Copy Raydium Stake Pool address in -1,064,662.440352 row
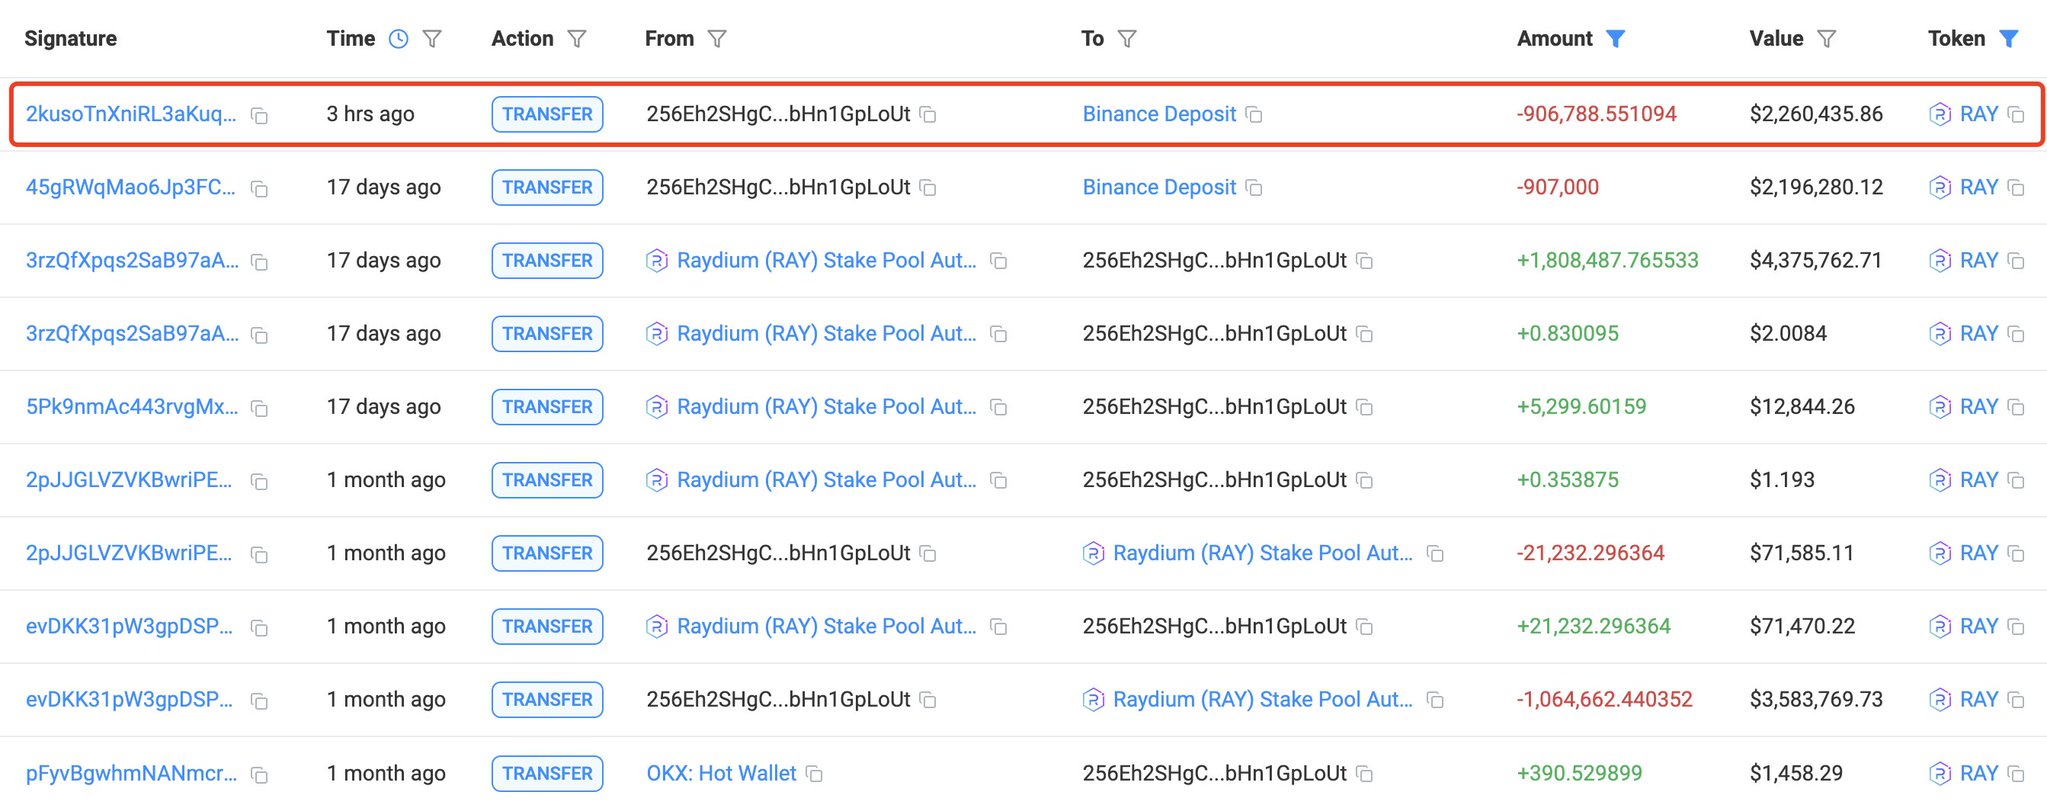2047x808 pixels. (x=1435, y=700)
